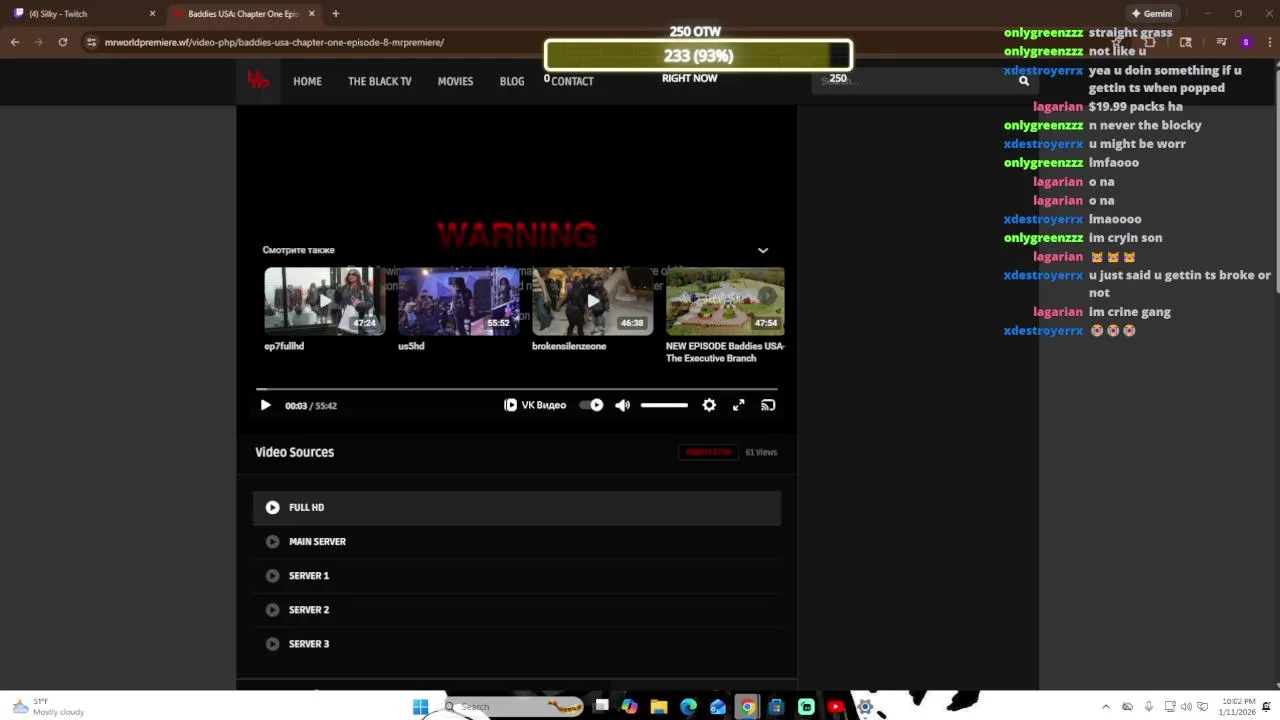Open Microsoft Edge from the taskbar
Screen dimensions: 1280x720
click(688, 707)
